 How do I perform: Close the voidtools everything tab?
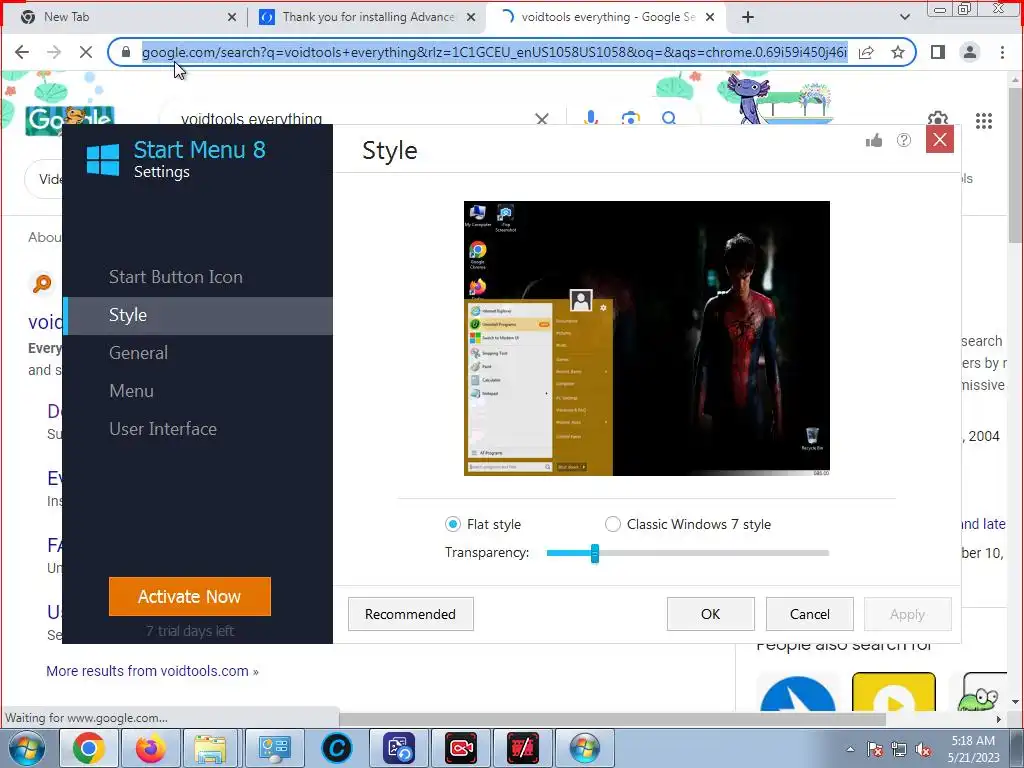pyautogui.click(x=711, y=18)
